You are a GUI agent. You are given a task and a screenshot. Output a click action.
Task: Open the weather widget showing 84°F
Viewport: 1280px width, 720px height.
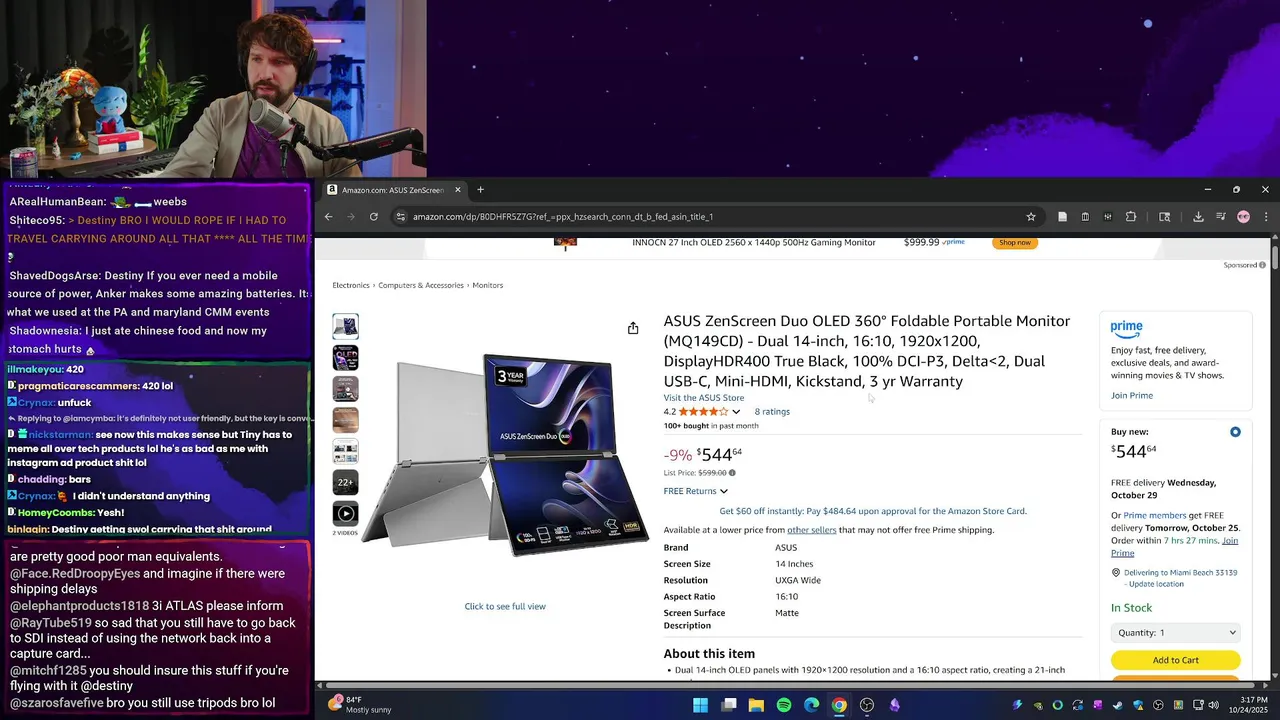[x=359, y=705]
